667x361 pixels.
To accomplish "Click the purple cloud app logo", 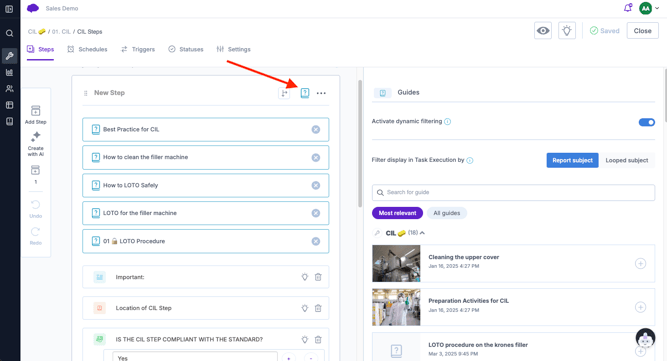I will click(x=33, y=8).
